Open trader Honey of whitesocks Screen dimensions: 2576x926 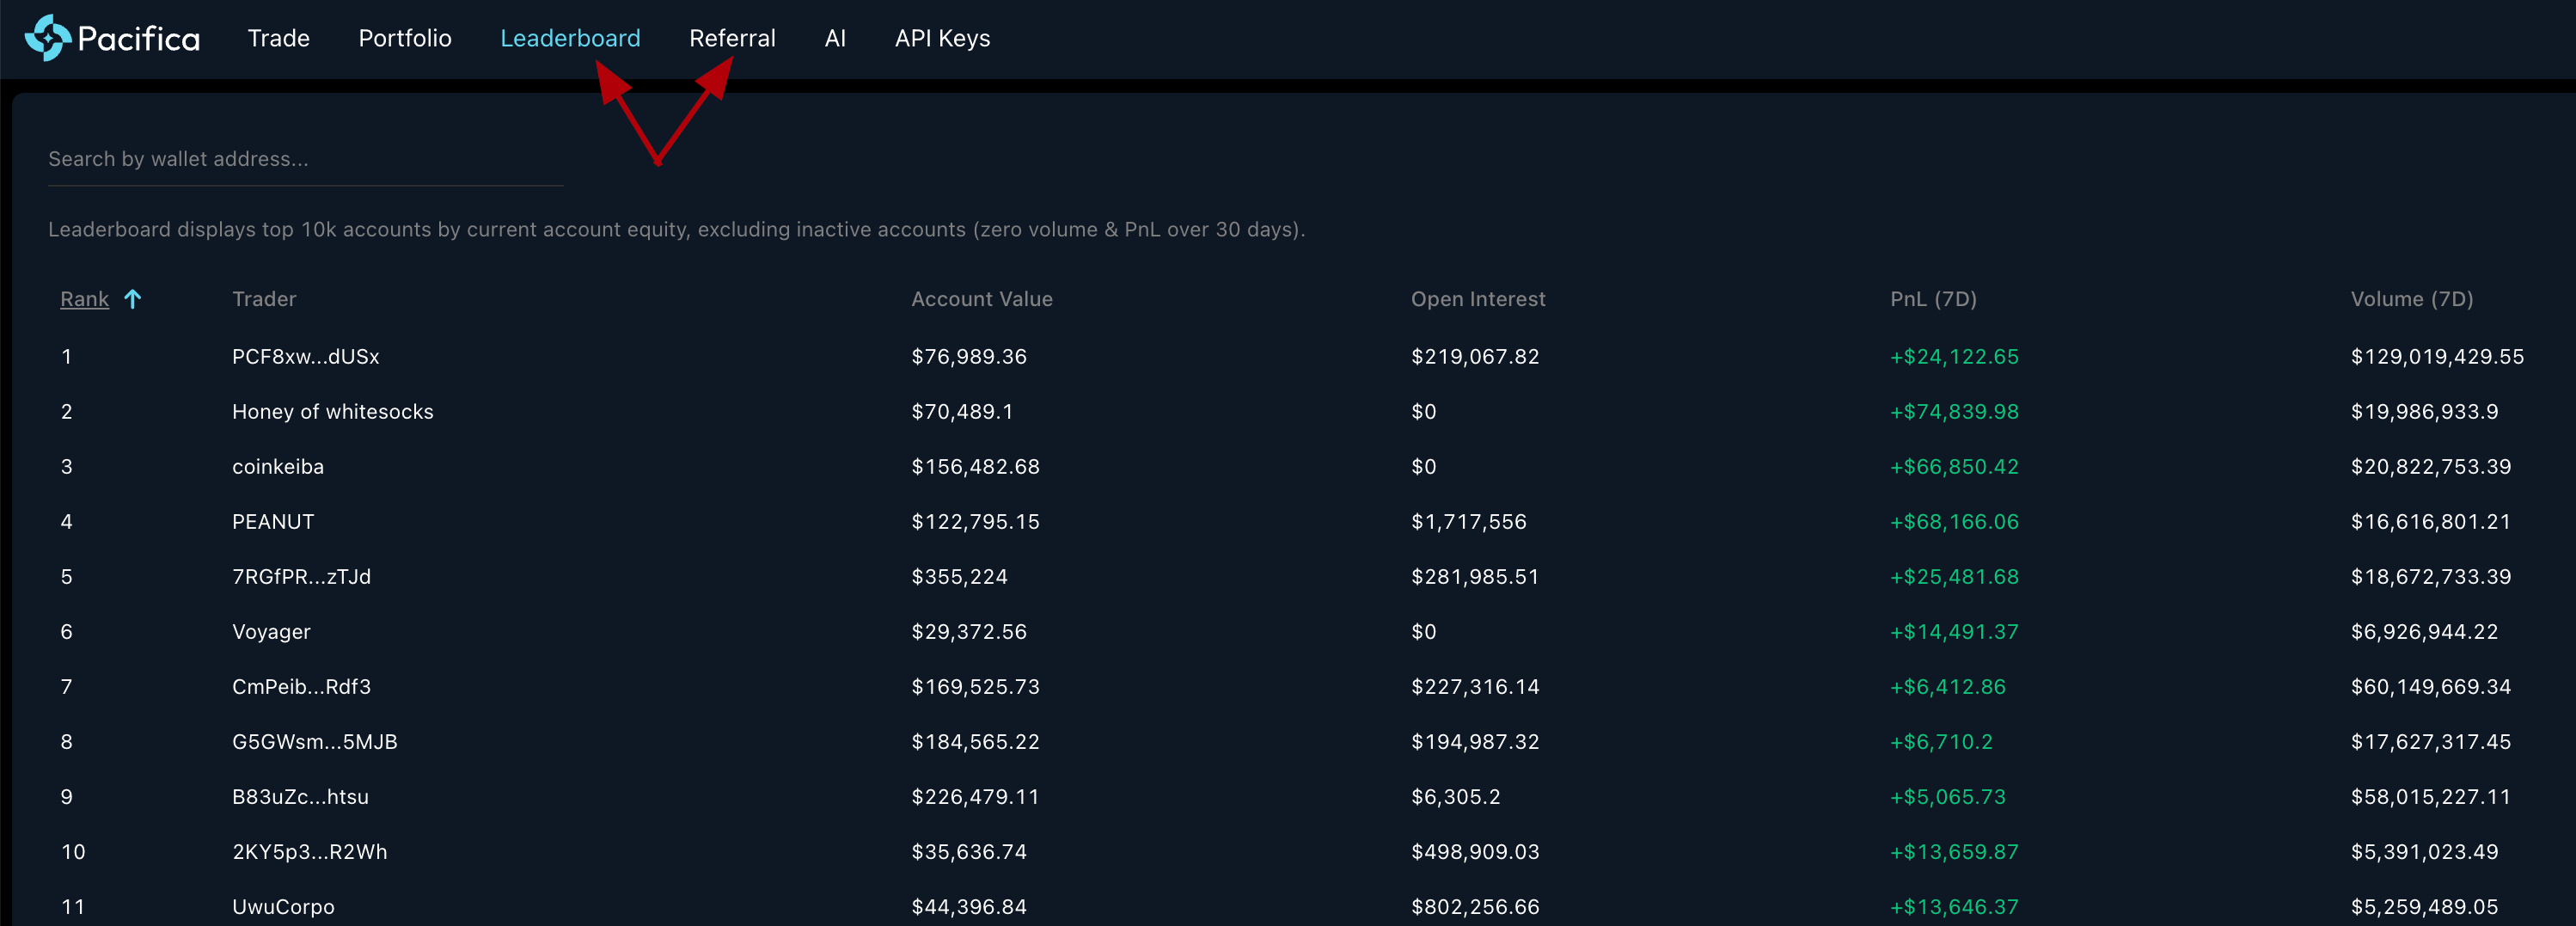[332, 412]
